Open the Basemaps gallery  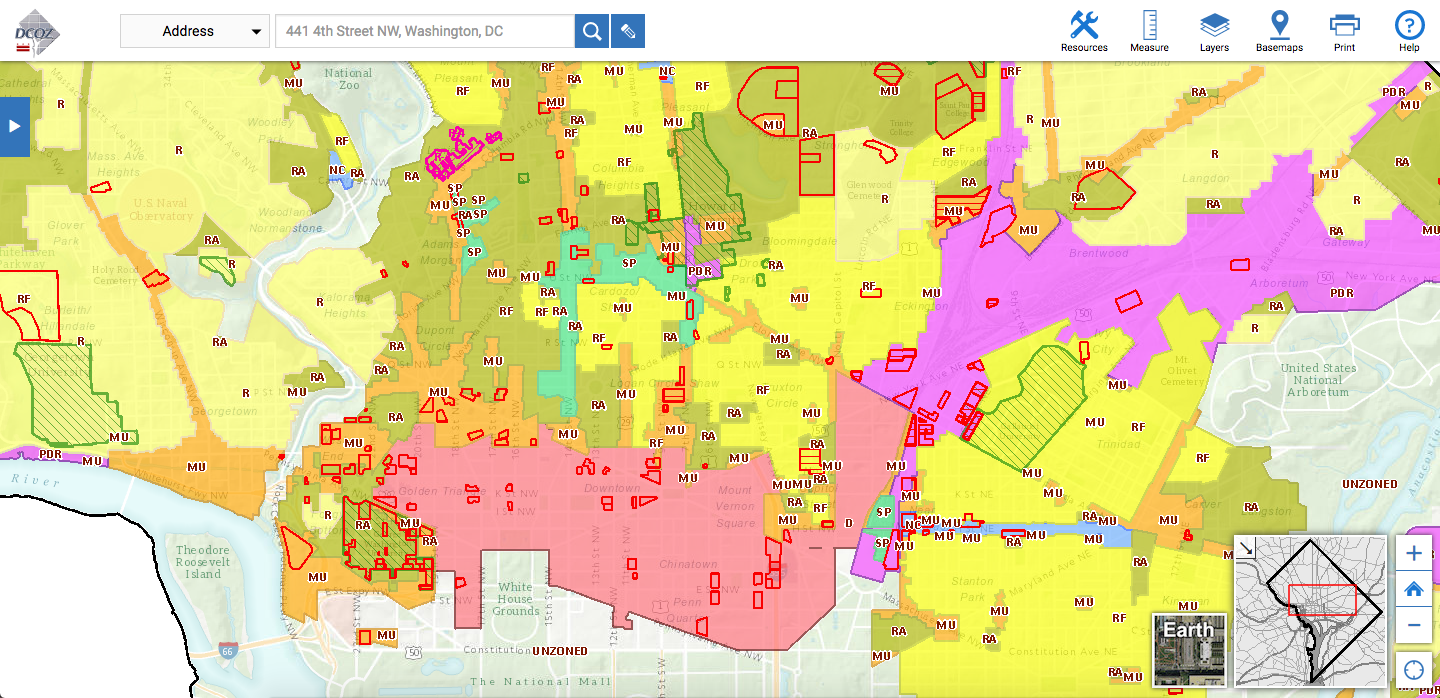coord(1279,30)
